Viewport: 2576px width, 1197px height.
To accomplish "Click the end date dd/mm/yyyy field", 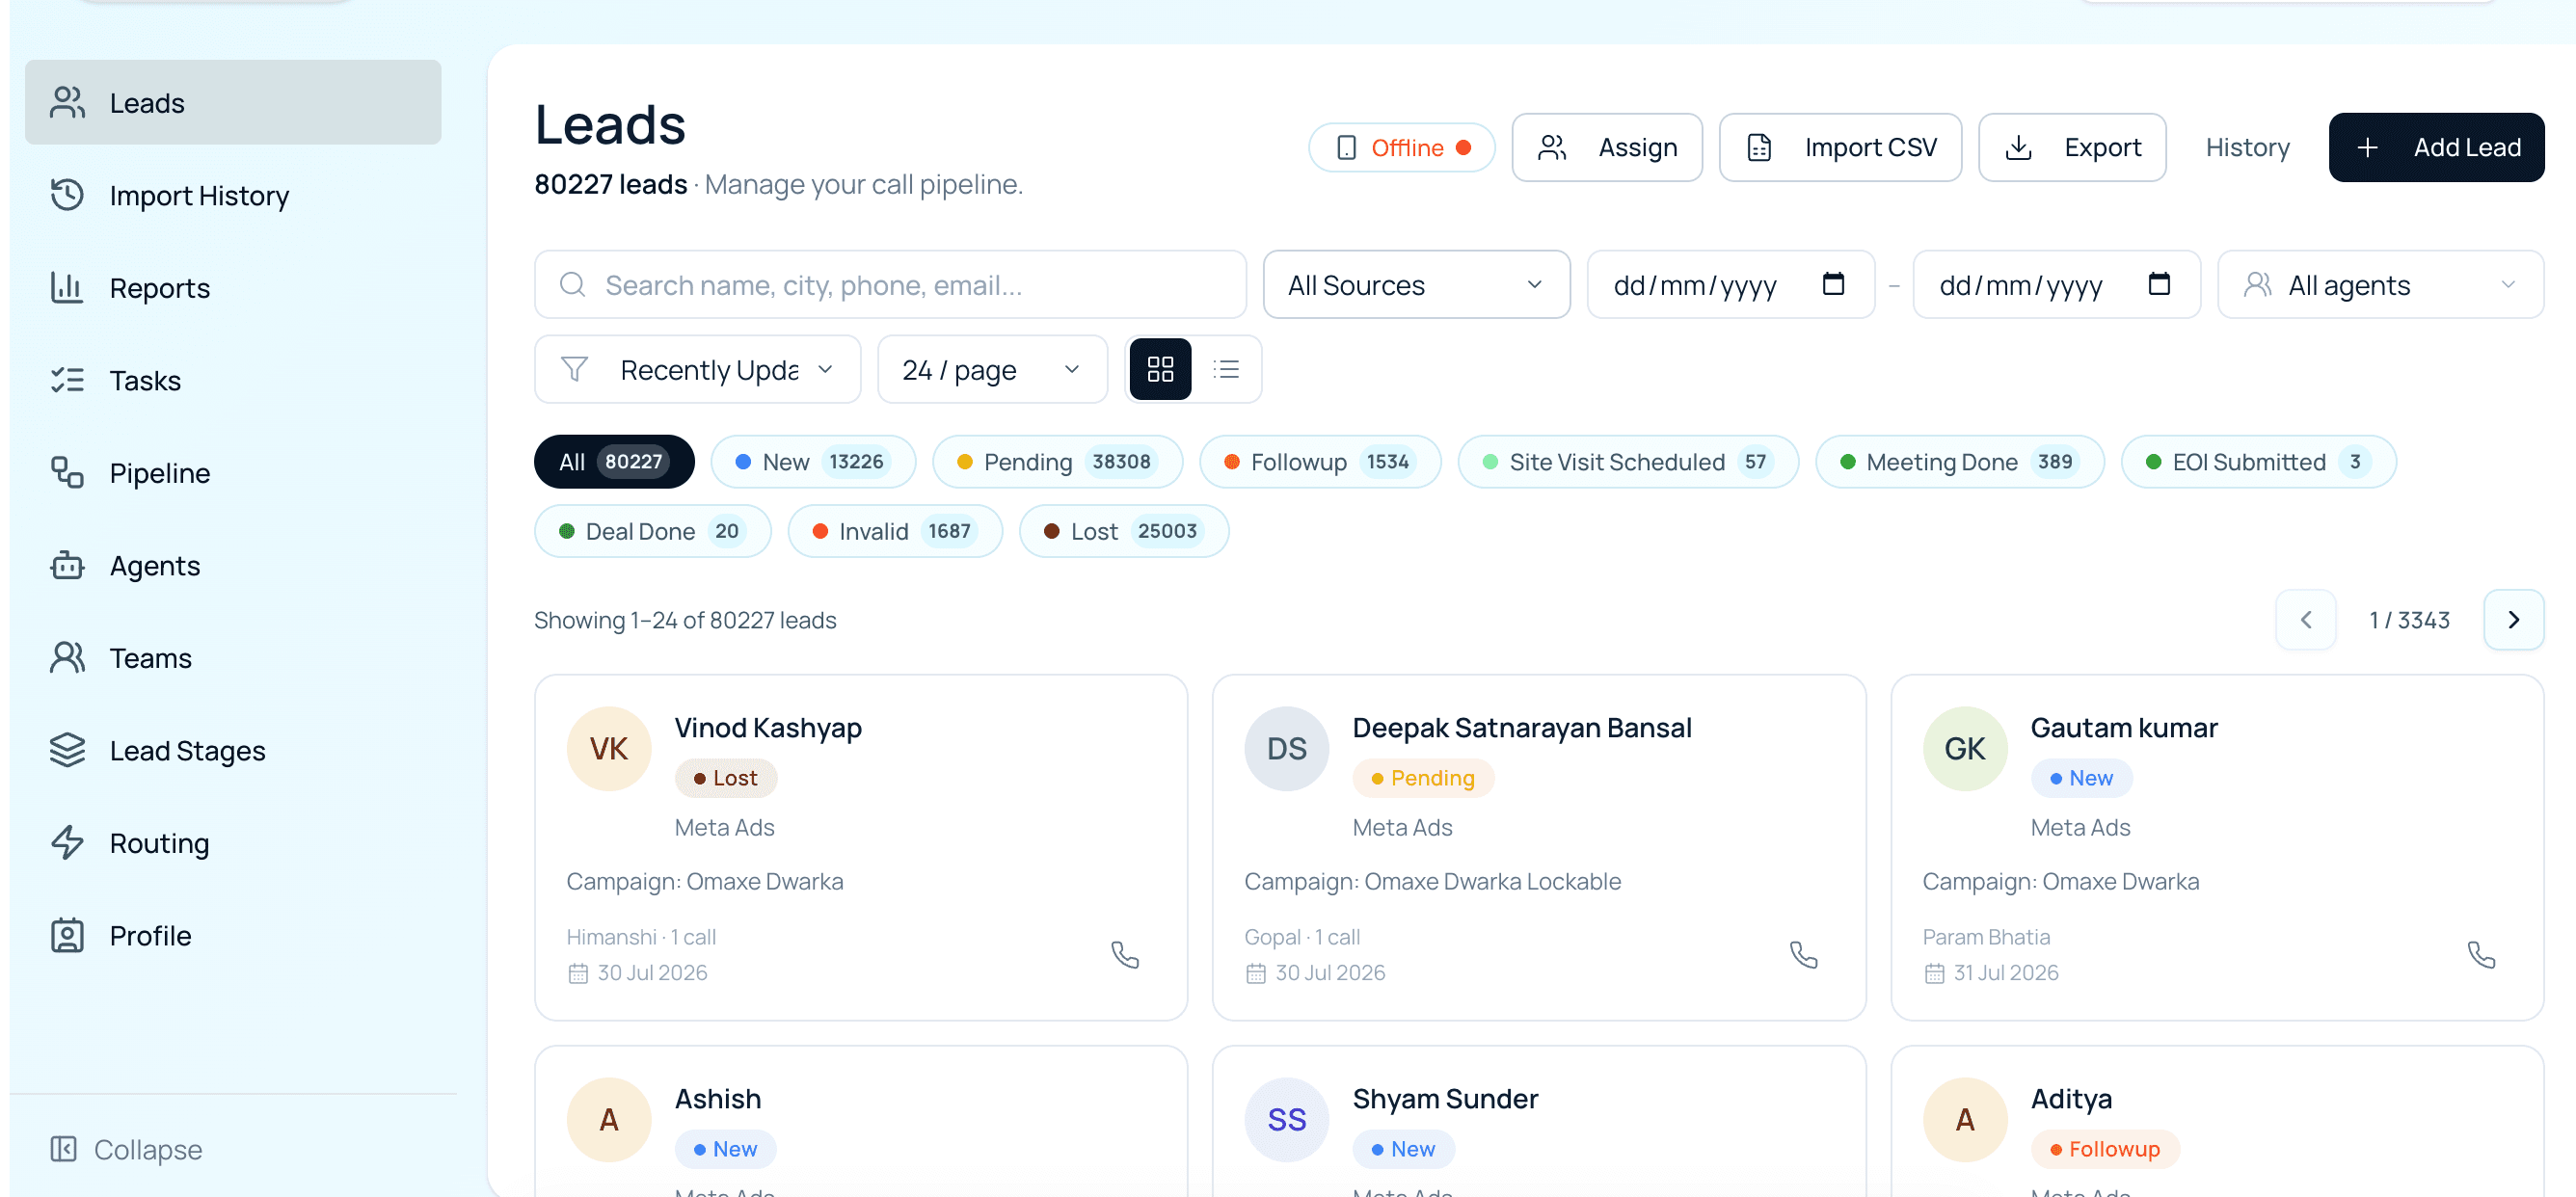I will 2056,285.
